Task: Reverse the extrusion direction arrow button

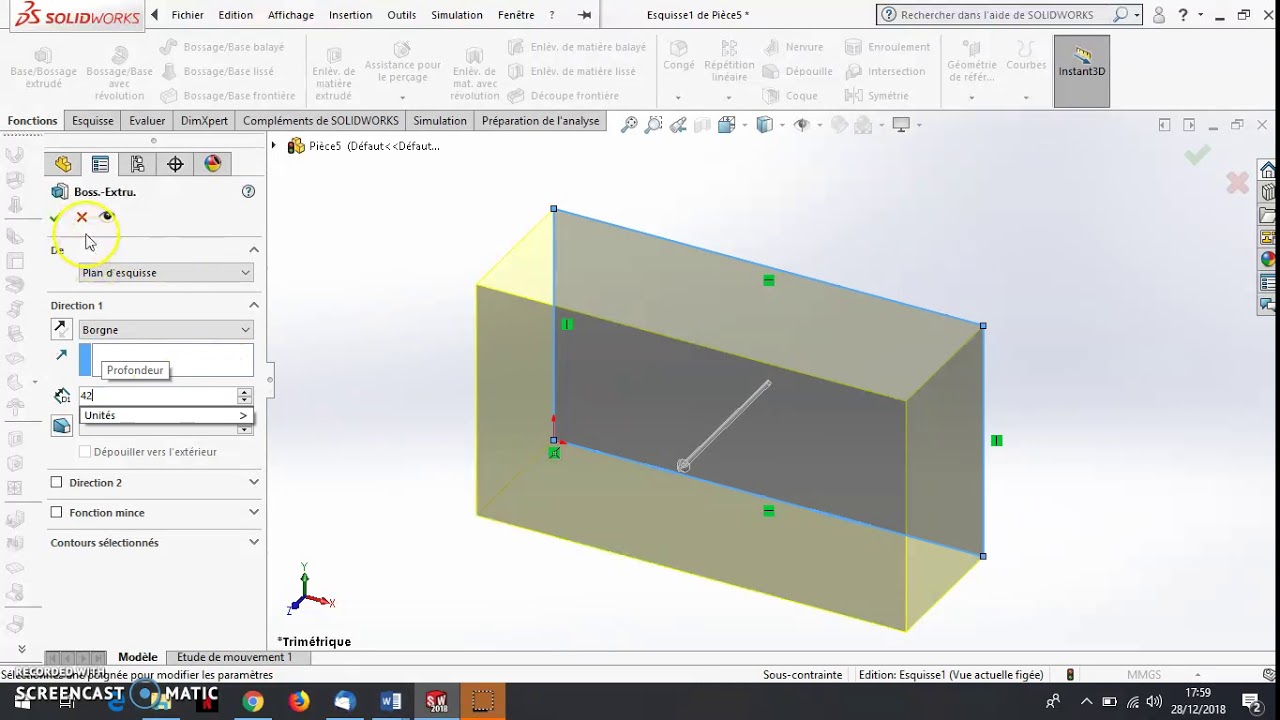Action: (61, 329)
